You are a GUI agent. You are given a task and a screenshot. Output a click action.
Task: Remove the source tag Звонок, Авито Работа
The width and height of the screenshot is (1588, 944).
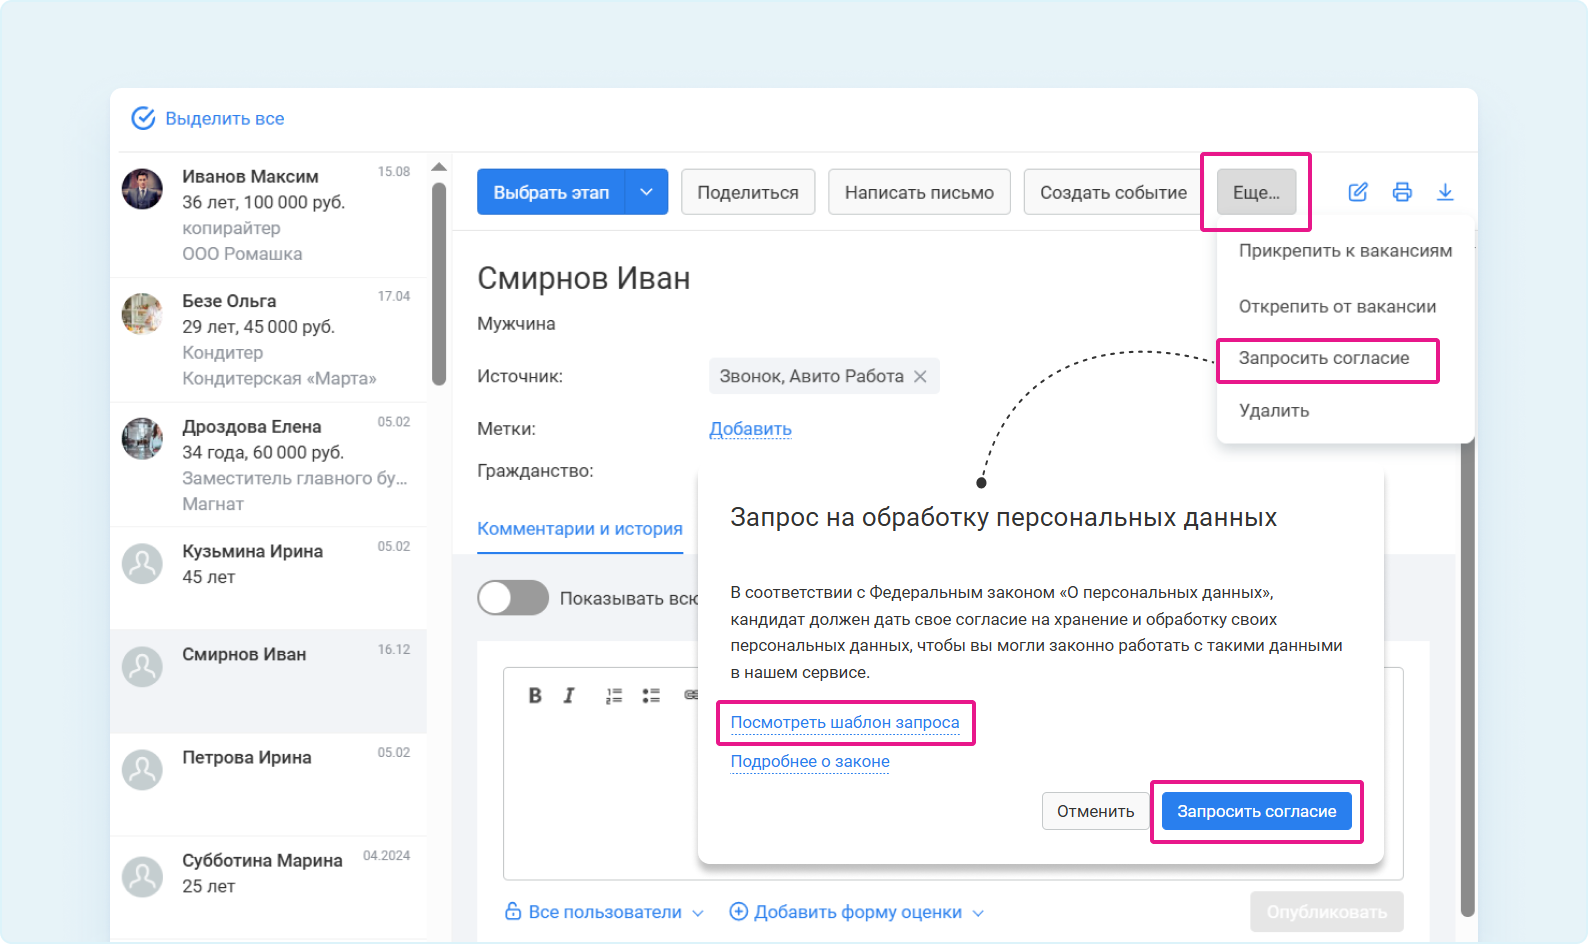click(920, 377)
